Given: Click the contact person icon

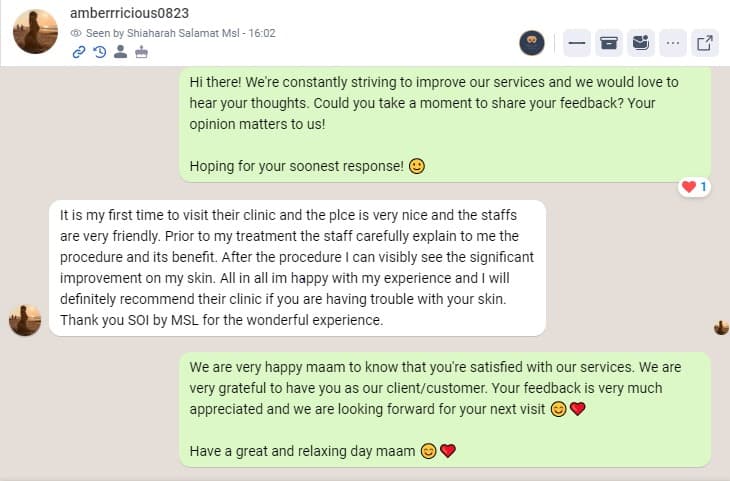Looking at the screenshot, I should click(120, 52).
